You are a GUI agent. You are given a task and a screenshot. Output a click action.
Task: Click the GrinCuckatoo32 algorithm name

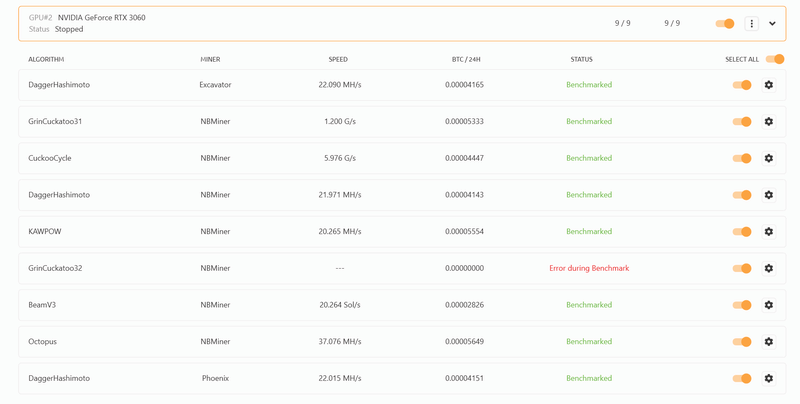click(55, 268)
